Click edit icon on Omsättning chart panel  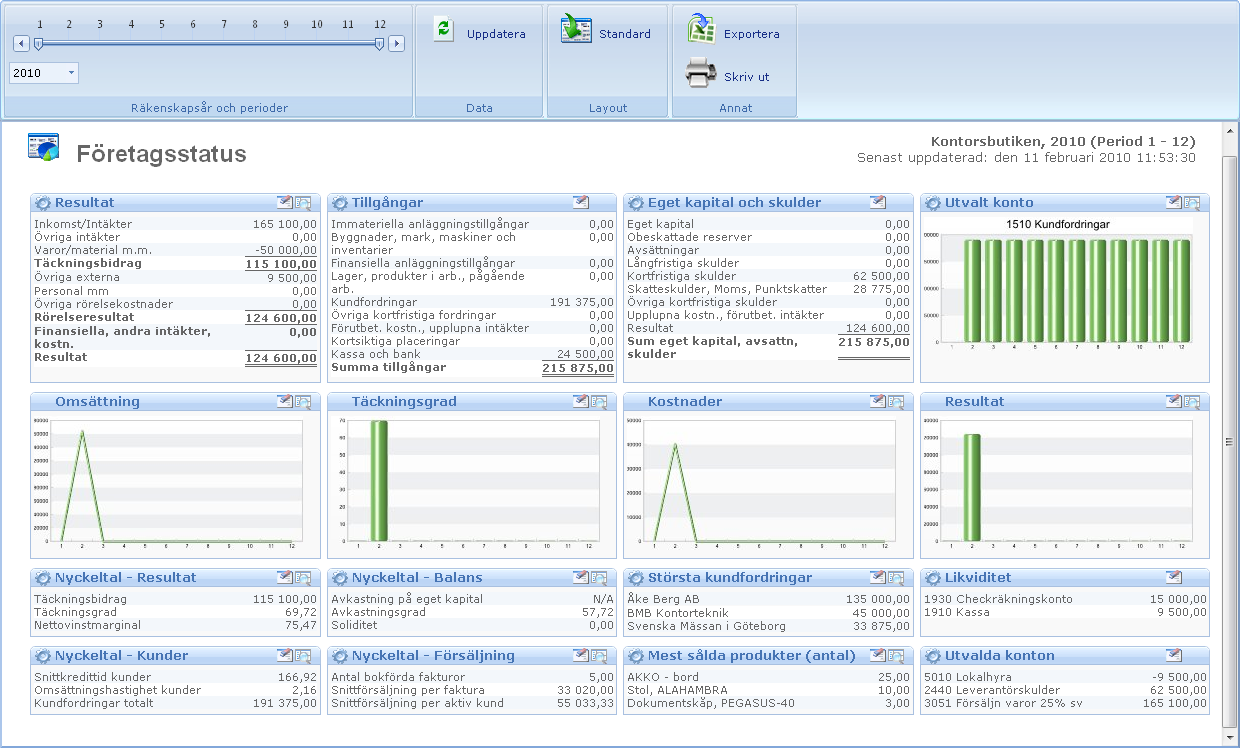coord(284,401)
